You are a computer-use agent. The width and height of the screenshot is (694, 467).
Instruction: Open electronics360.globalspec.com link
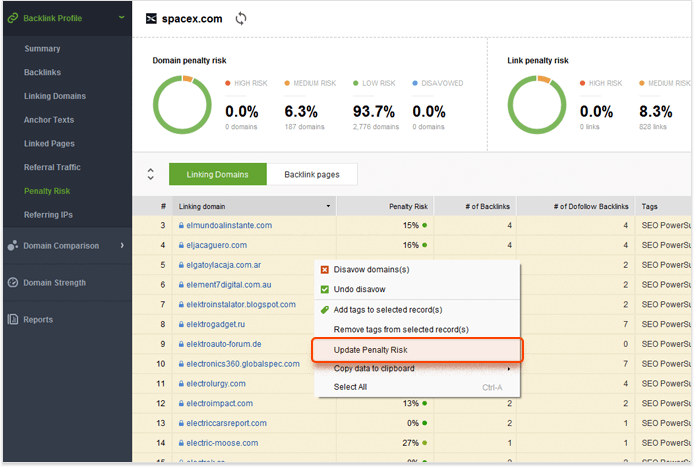pos(243,364)
